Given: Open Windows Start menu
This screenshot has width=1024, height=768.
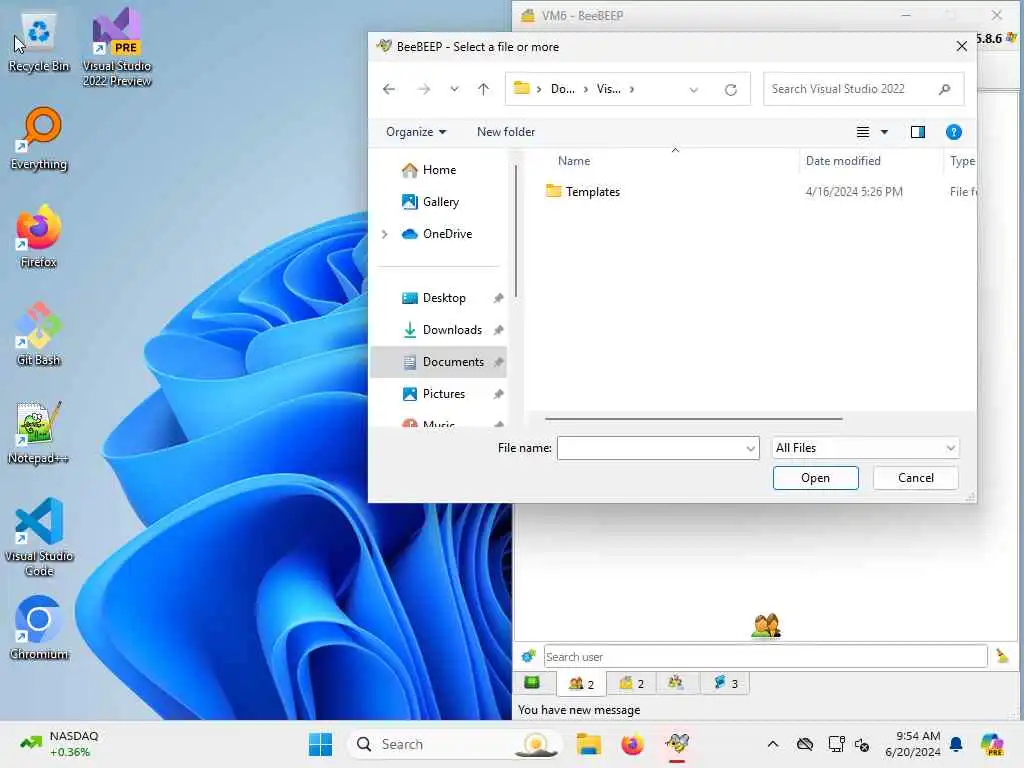Looking at the screenshot, I should 320,744.
